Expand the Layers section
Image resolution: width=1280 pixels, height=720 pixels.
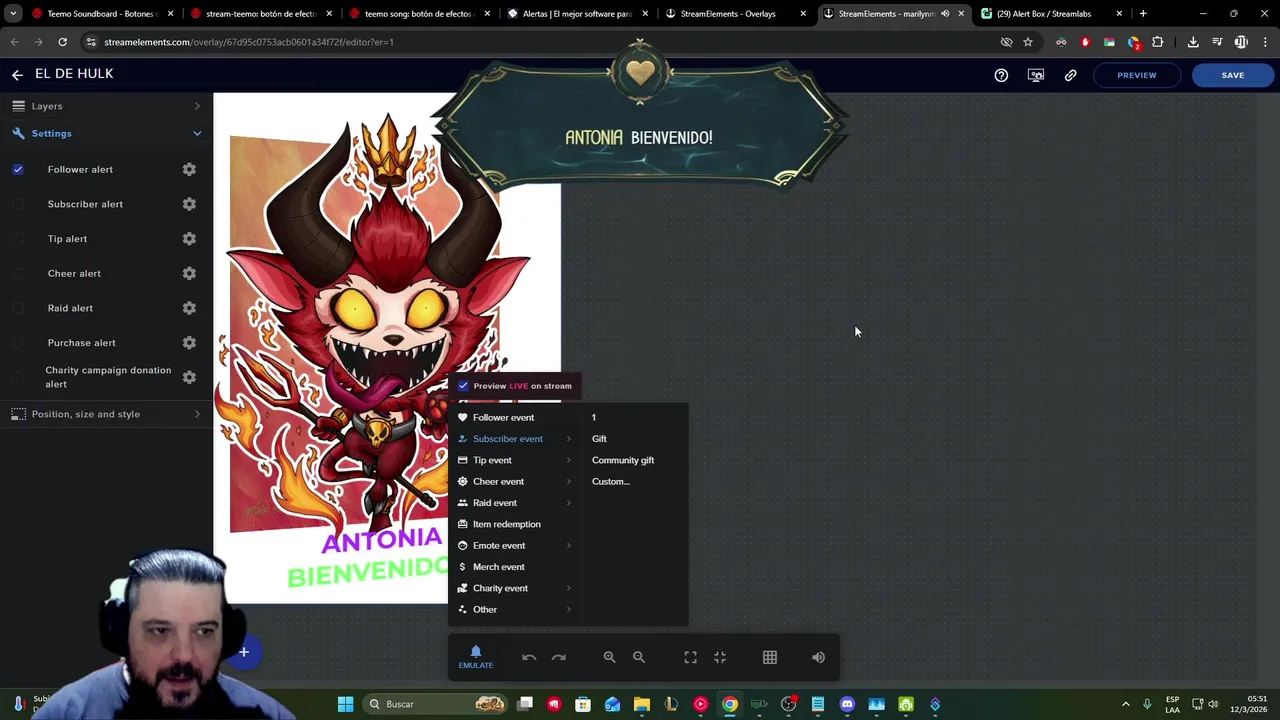pyautogui.click(x=106, y=106)
